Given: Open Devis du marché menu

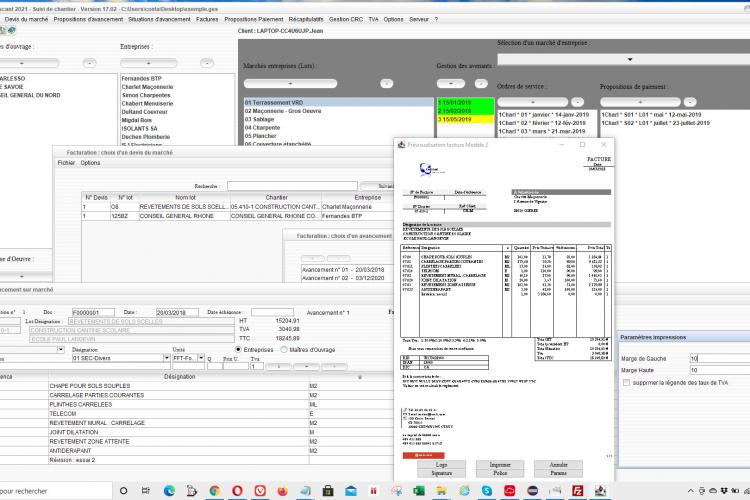Looking at the screenshot, I should click(26, 19).
